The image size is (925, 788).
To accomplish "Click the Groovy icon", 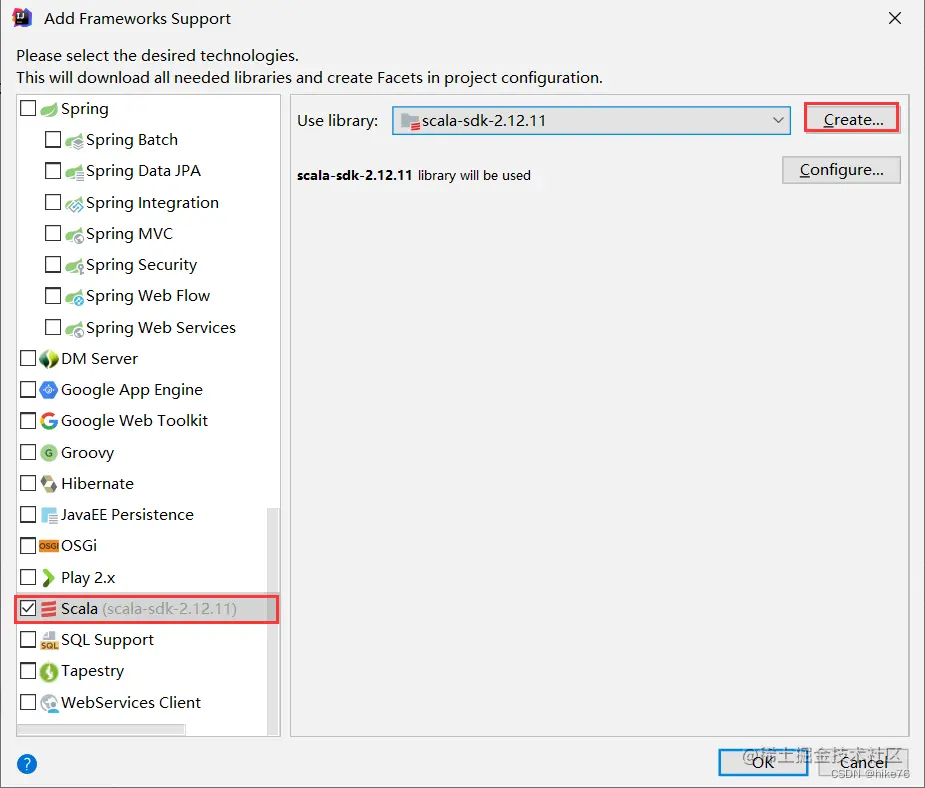I will (49, 453).
